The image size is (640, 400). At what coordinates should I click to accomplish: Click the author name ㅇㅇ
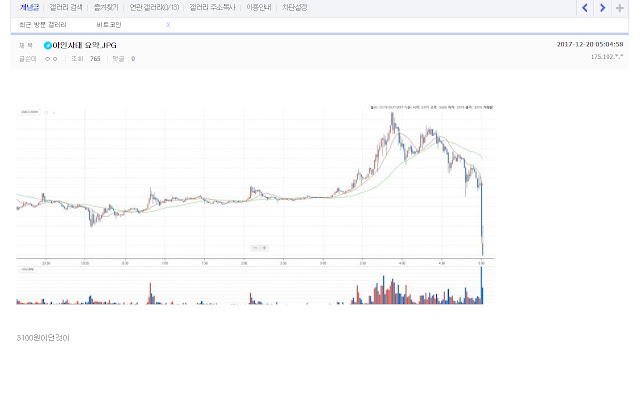(51, 59)
